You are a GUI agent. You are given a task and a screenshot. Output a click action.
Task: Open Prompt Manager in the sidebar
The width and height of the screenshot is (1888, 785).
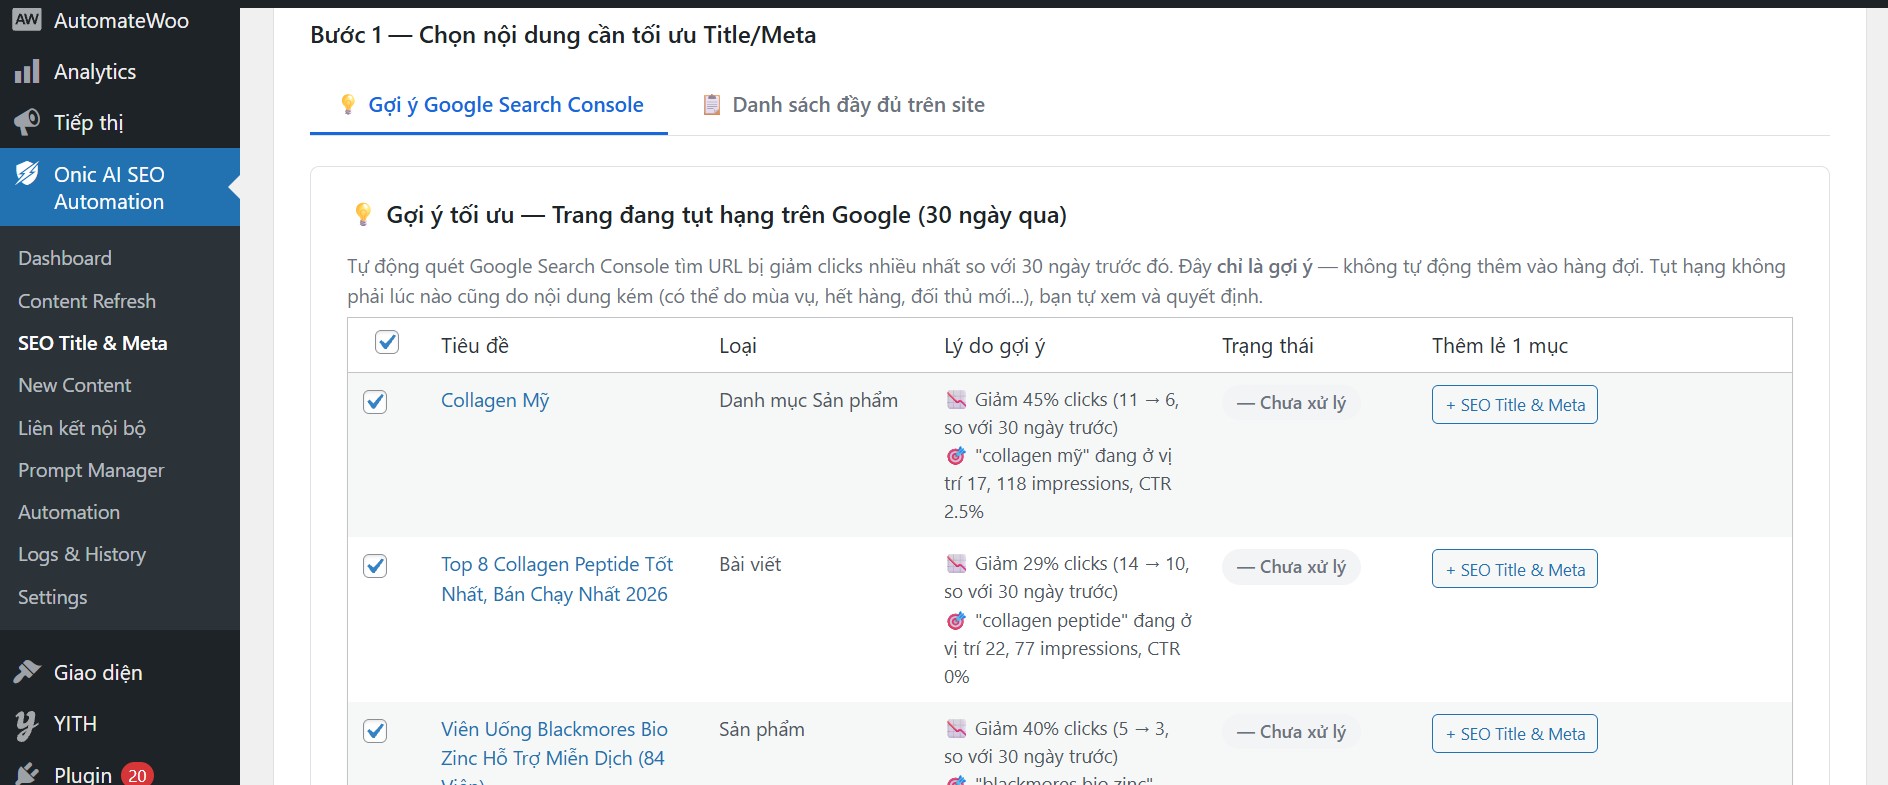tap(91, 470)
